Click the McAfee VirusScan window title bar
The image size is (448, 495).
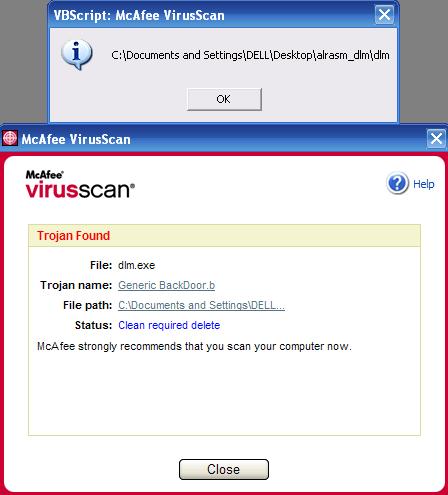tap(213, 139)
